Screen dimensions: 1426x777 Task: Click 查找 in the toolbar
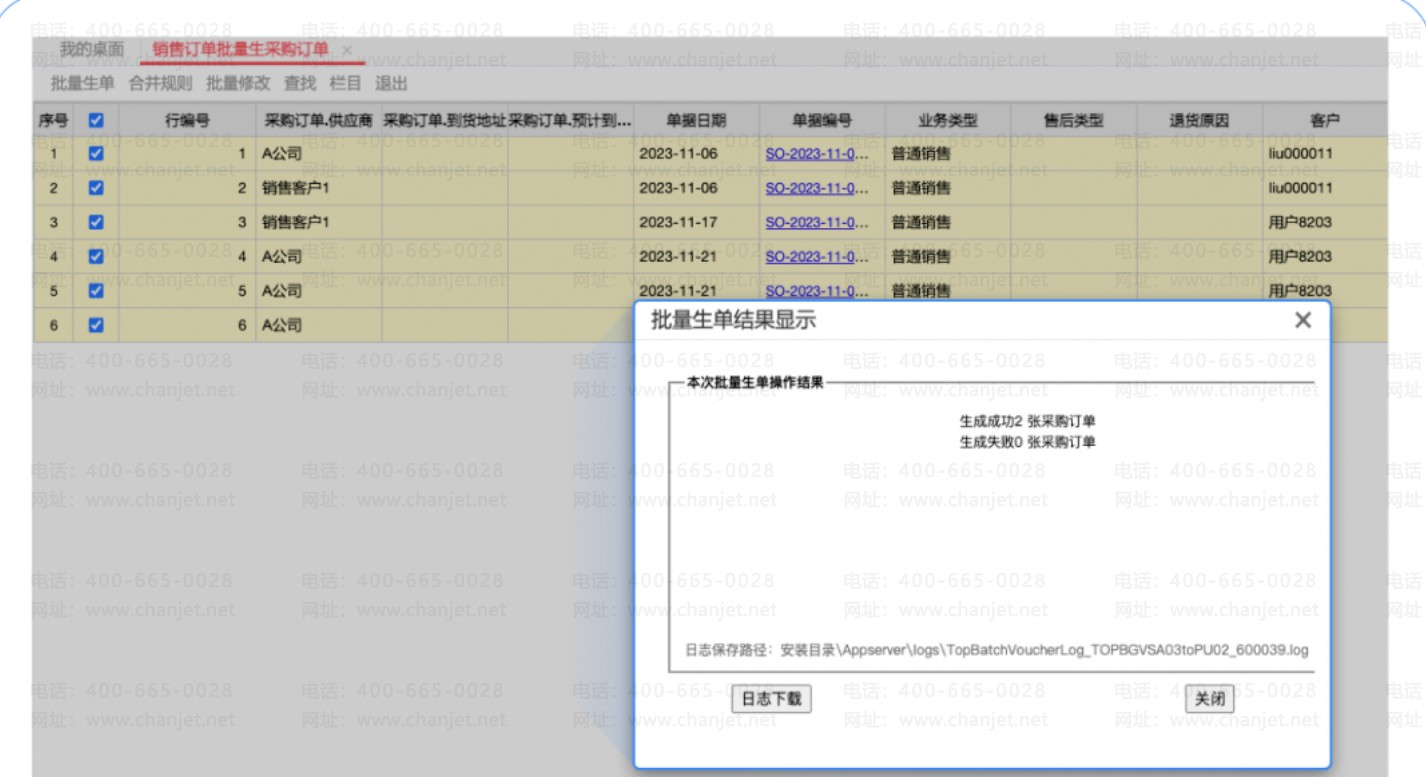point(300,83)
